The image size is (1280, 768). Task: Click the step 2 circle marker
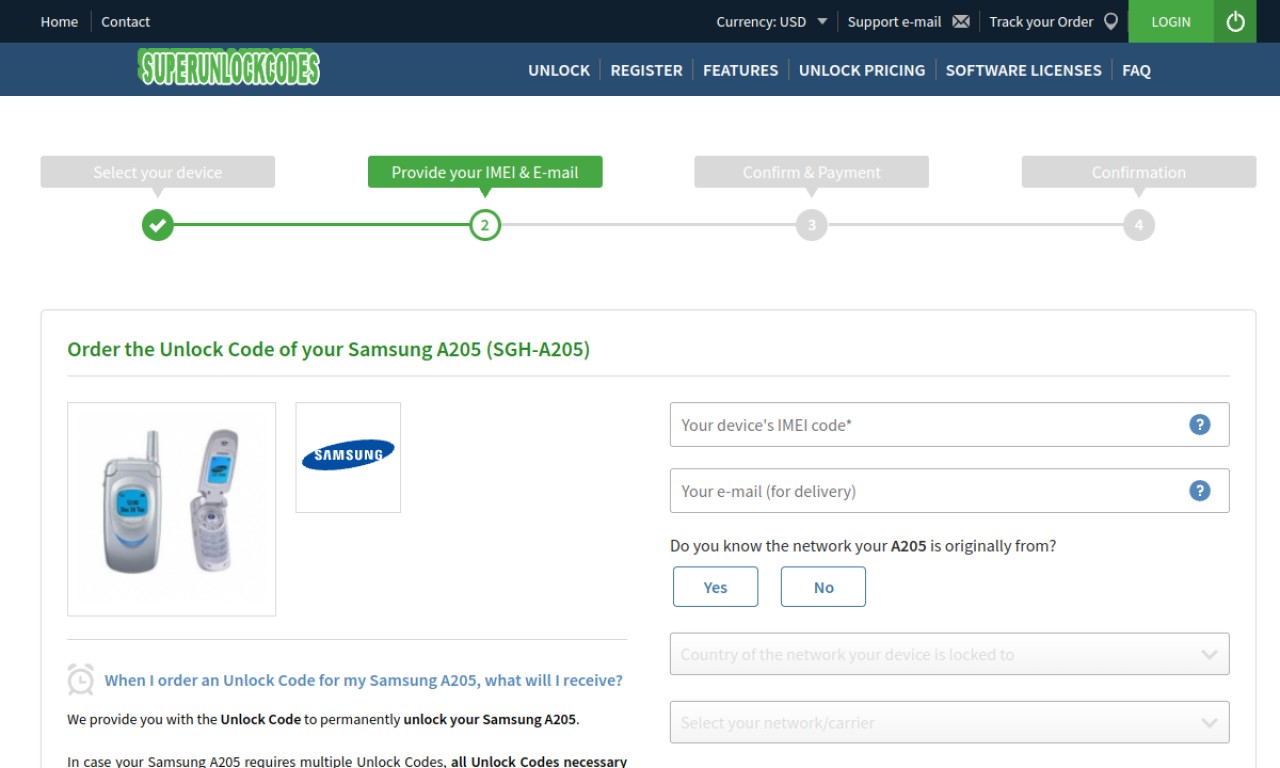pyautogui.click(x=485, y=225)
